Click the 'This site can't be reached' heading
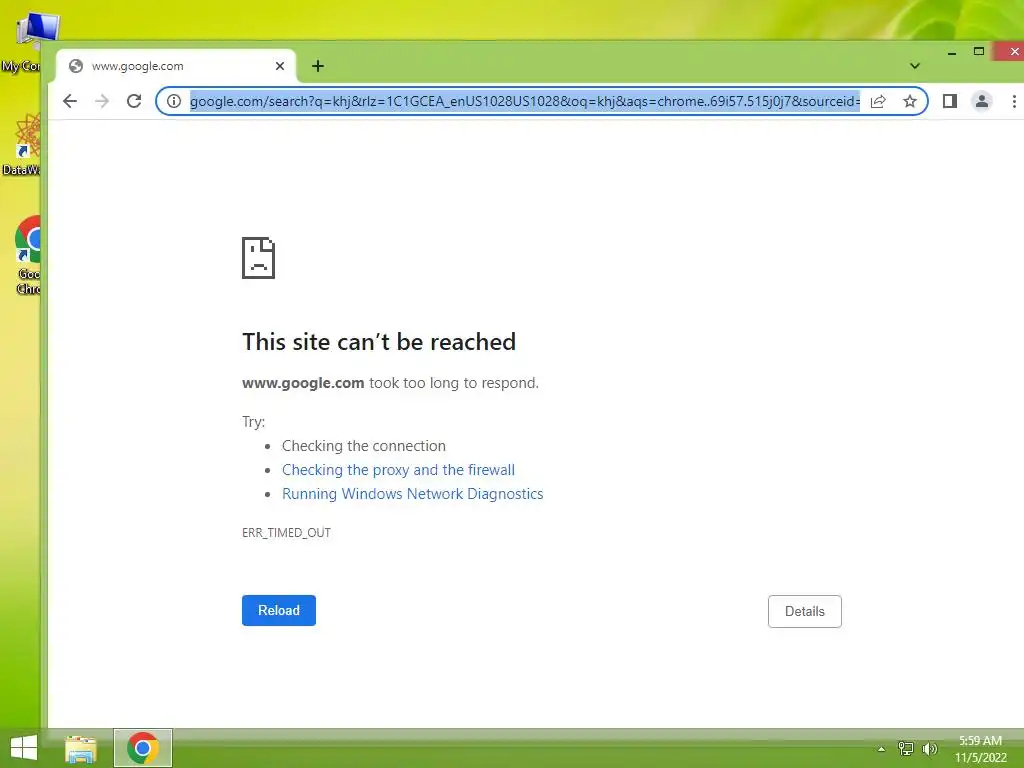Viewport: 1024px width, 768px height. coord(379,342)
